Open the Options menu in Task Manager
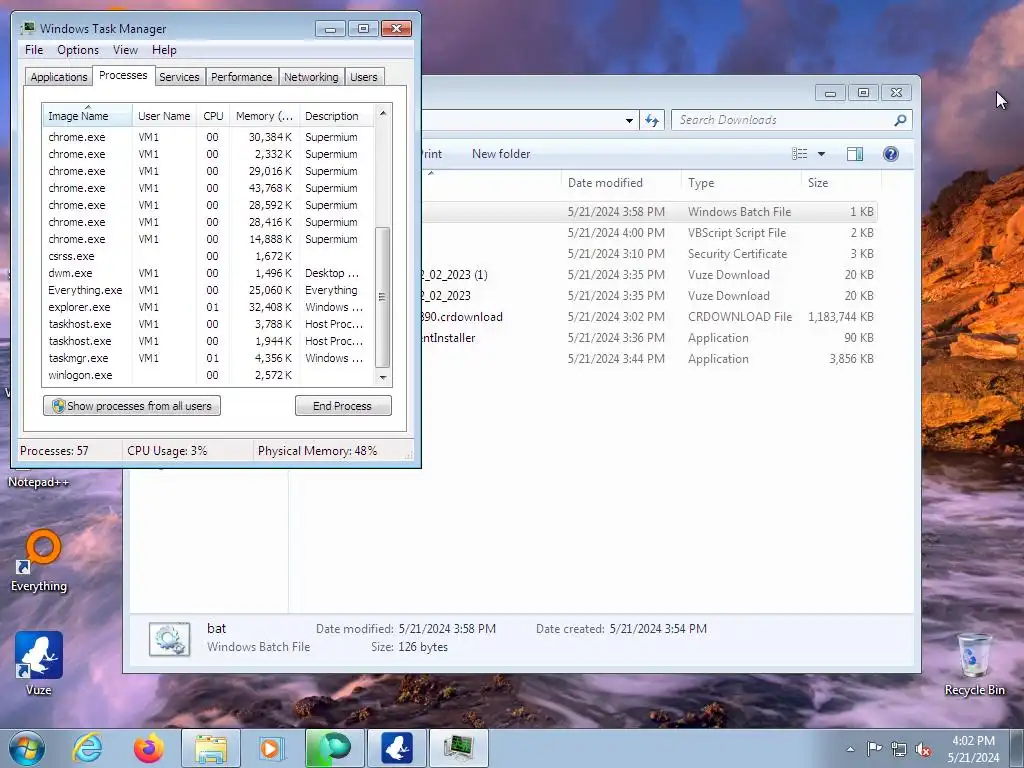Image resolution: width=1024 pixels, height=768 pixels. click(x=78, y=50)
